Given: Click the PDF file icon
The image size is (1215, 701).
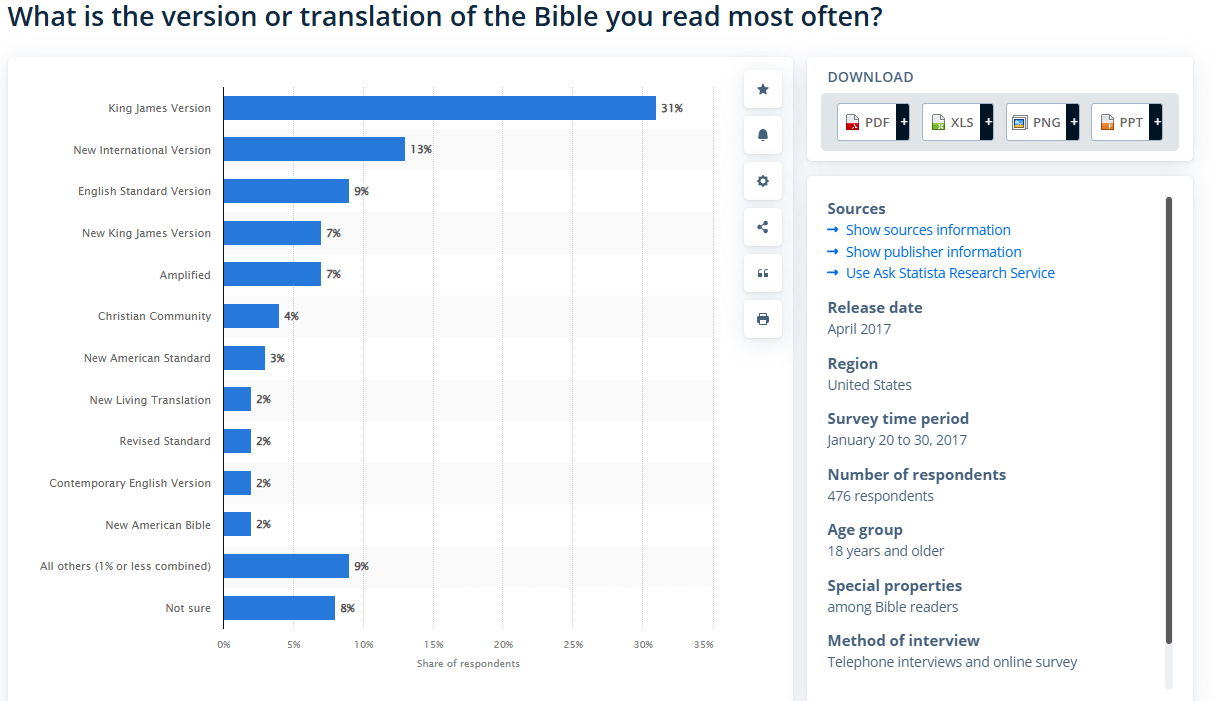Looking at the screenshot, I should pyautogui.click(x=853, y=122).
